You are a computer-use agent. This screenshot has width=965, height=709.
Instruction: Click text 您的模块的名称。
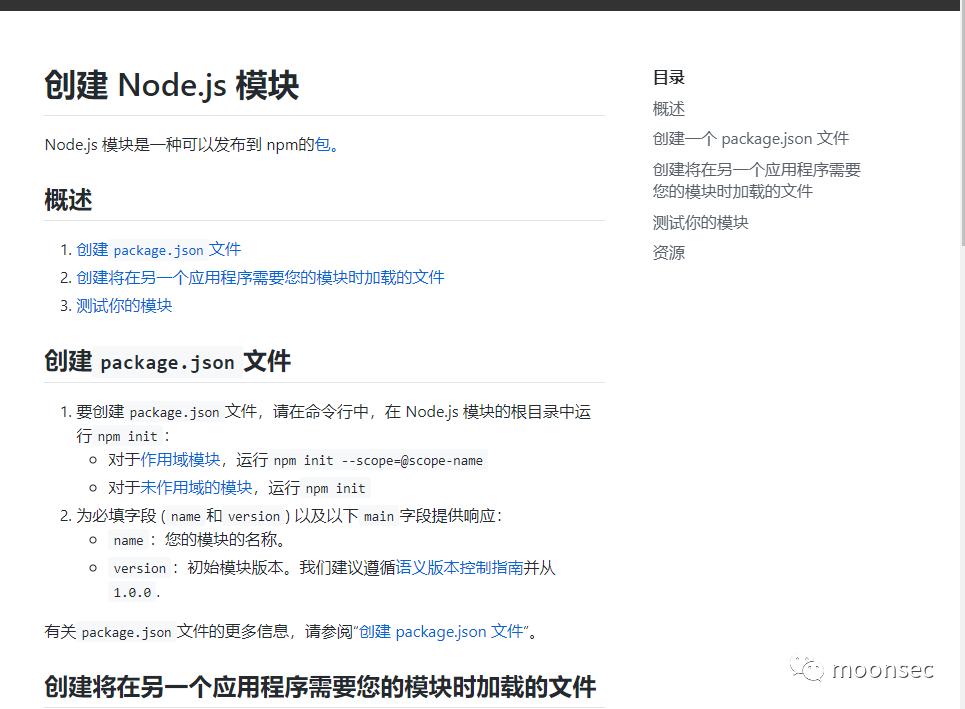click(x=225, y=540)
